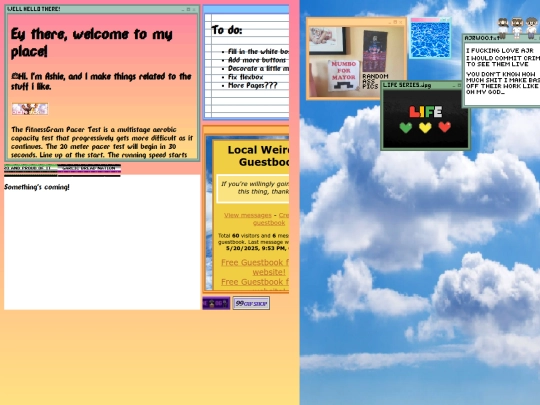Open the 99 GIF SHOP button

[251, 303]
